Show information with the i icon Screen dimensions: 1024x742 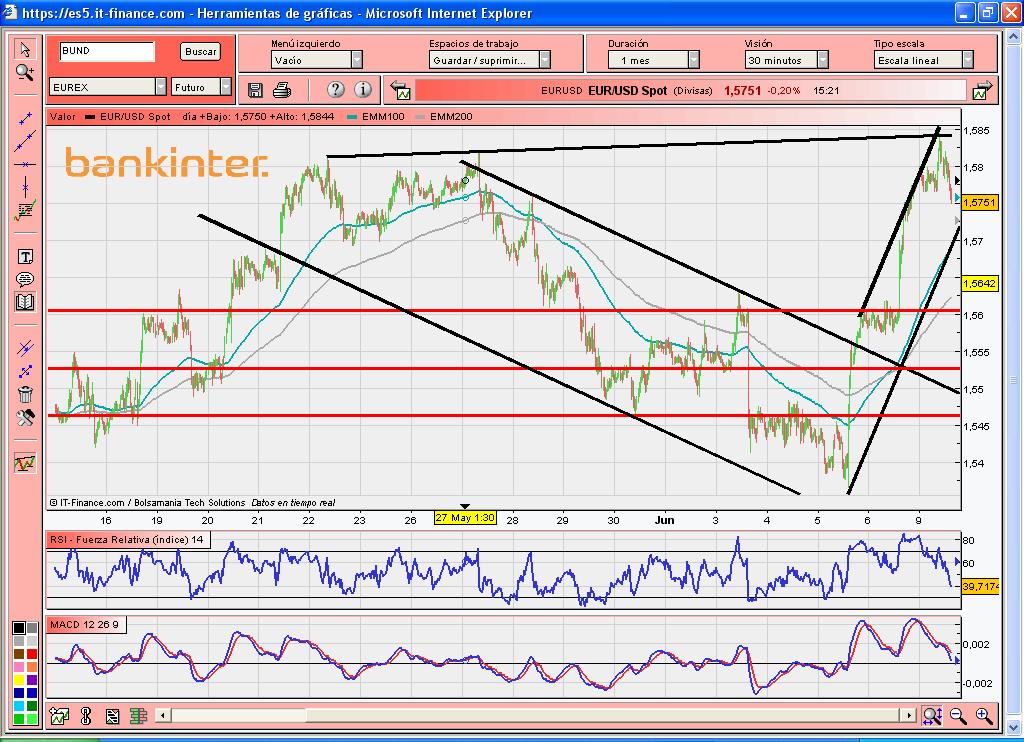(x=362, y=89)
